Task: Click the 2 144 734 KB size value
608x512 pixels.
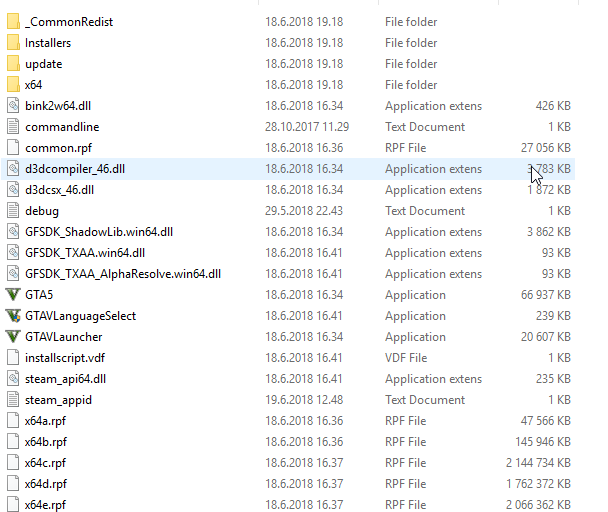Action: click(538, 463)
